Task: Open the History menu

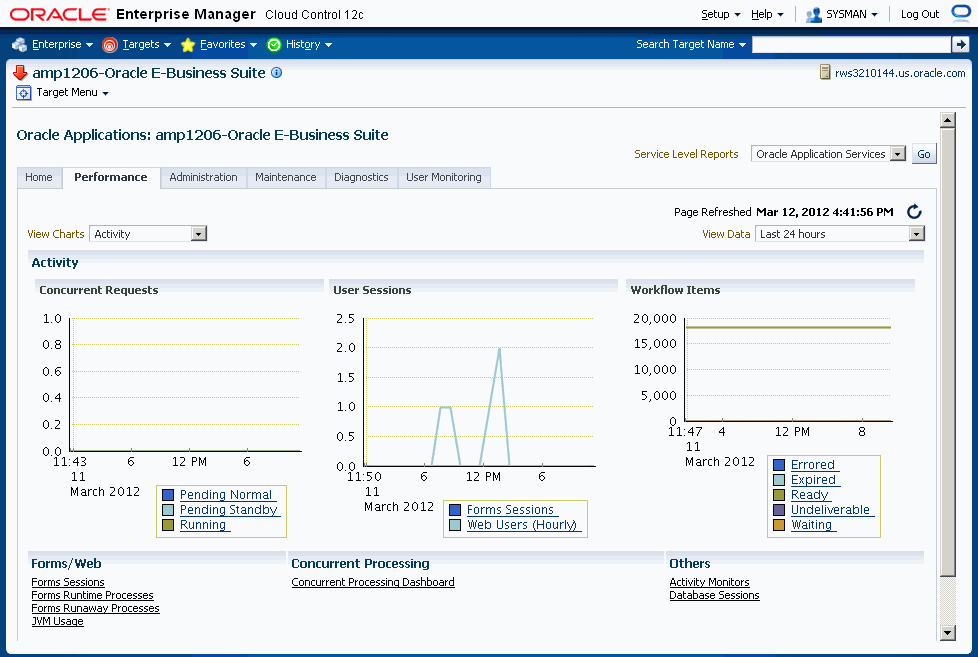Action: click(309, 44)
